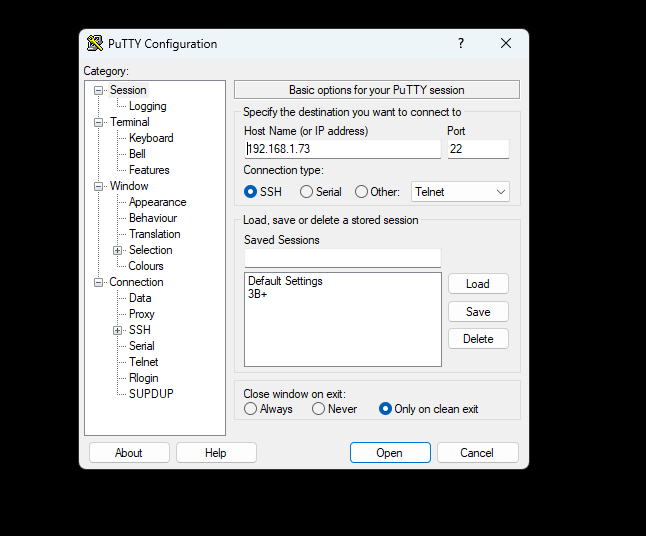
Task: Click the Host Name input field
Action: pyautogui.click(x=342, y=149)
